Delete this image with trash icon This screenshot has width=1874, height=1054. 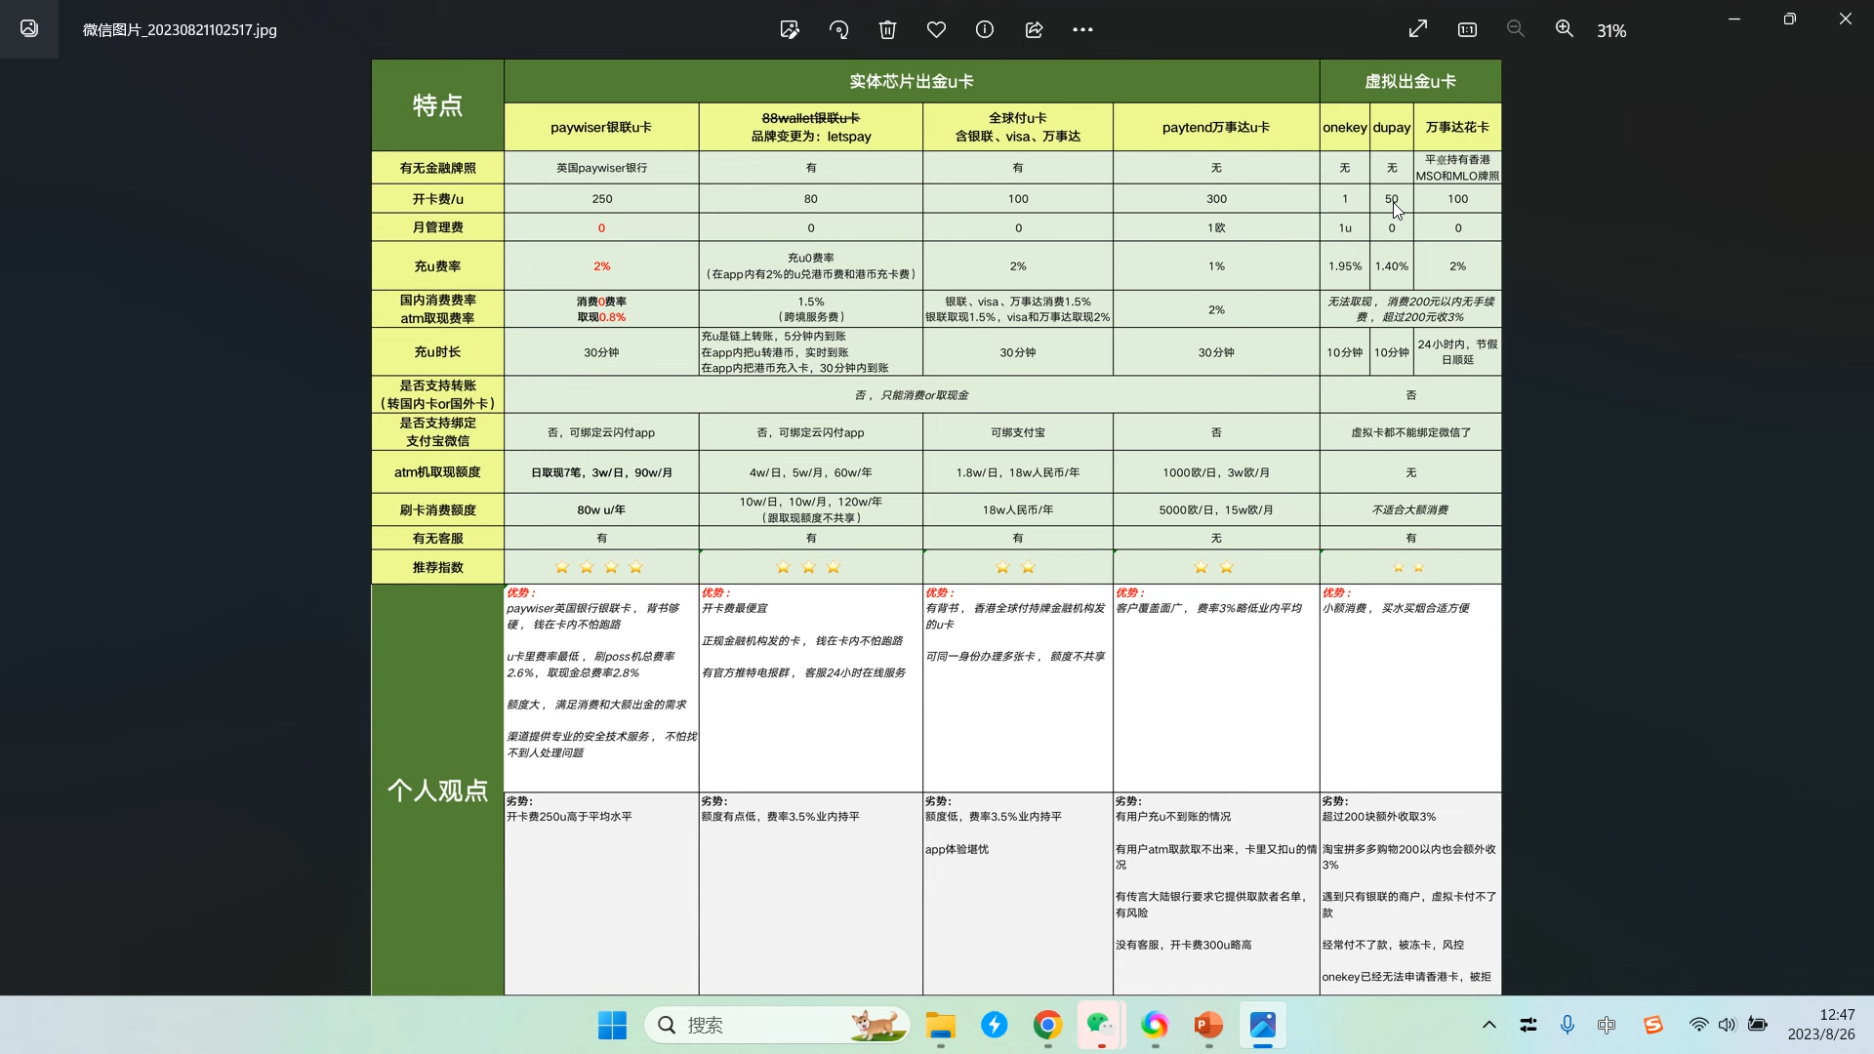pyautogui.click(x=887, y=30)
